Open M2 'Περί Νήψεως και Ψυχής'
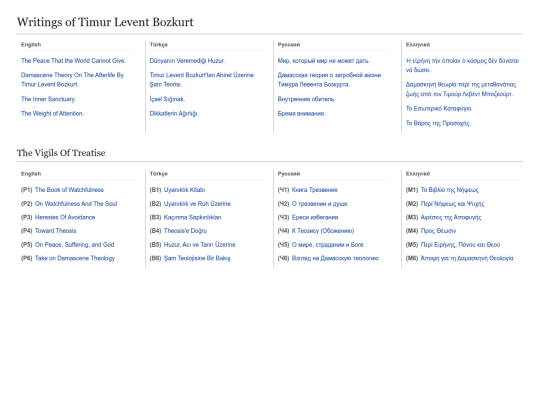The image size is (540, 405). point(452,204)
